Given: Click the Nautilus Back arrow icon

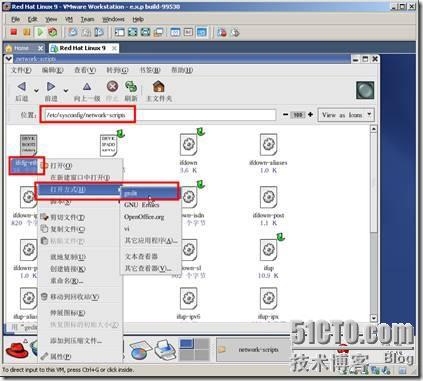Looking at the screenshot, I should [22, 87].
